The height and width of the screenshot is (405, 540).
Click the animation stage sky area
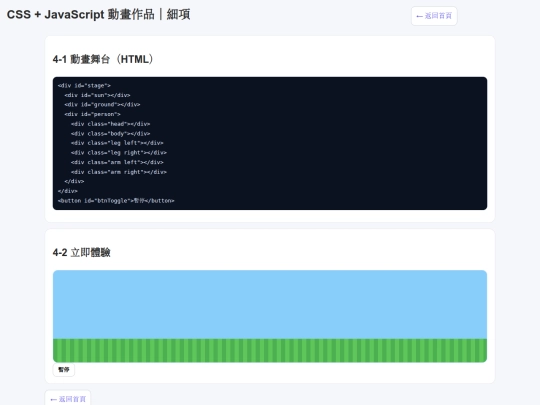click(270, 304)
